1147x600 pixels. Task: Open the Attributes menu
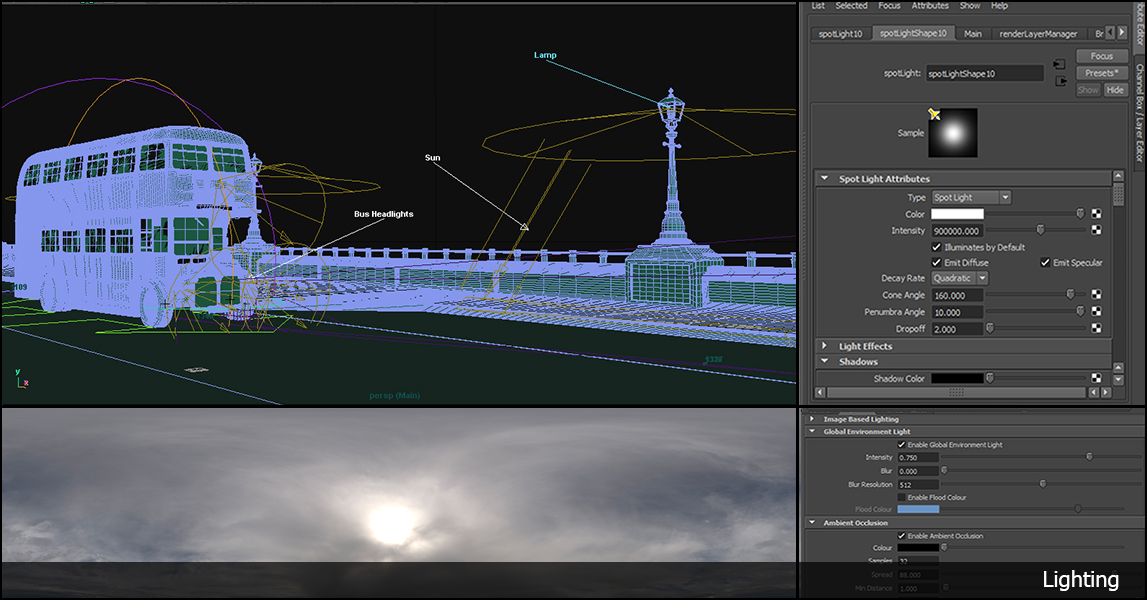(x=930, y=6)
